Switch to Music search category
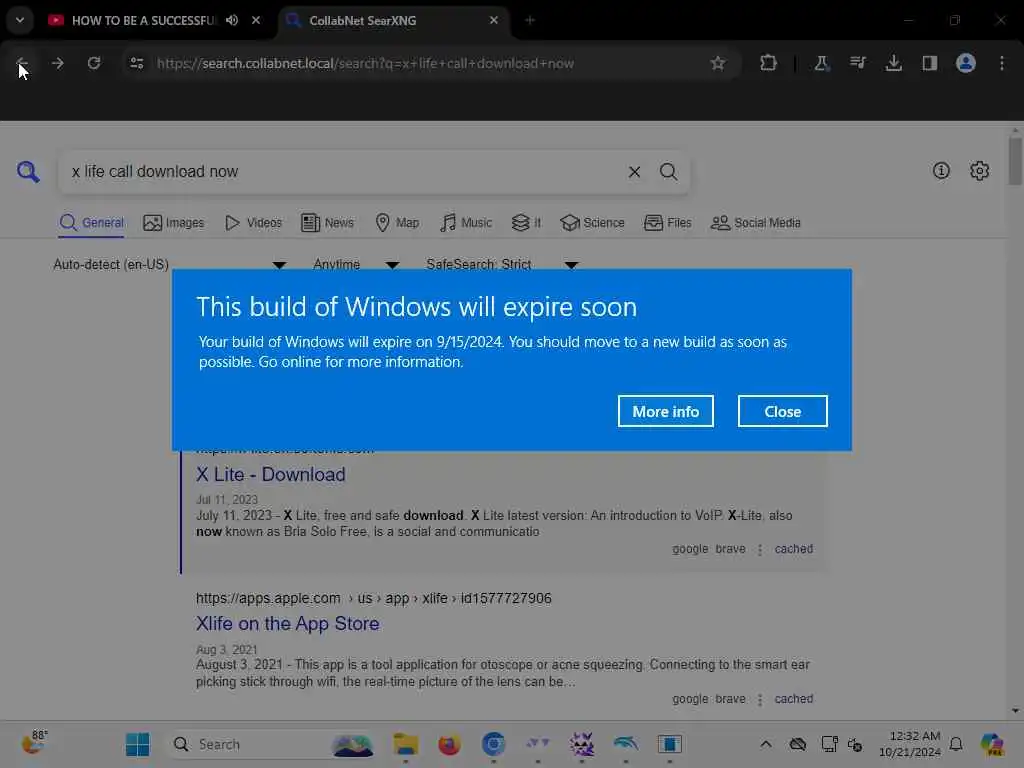The height and width of the screenshot is (768, 1024). pos(466,223)
